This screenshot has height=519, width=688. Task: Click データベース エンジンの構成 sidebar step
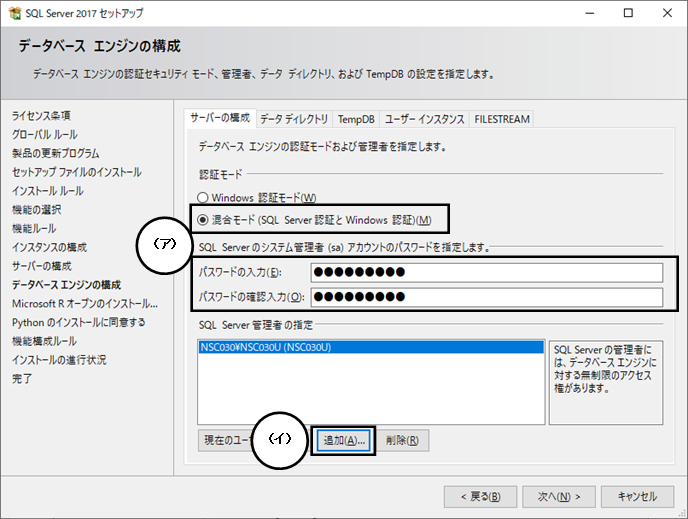[x=66, y=285]
